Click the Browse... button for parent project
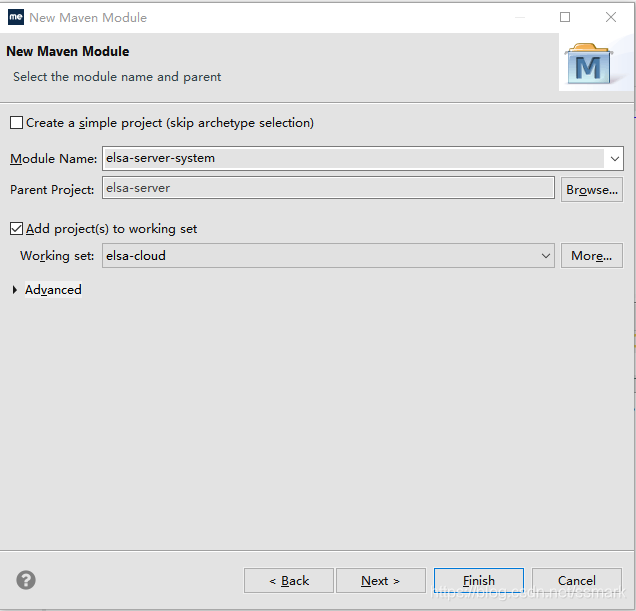The image size is (636, 611). [592, 189]
